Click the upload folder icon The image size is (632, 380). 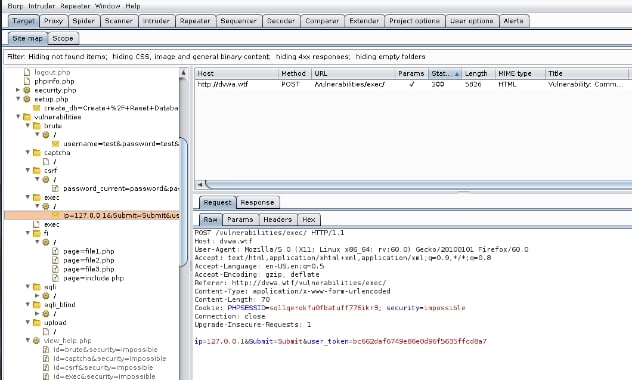[37, 322]
